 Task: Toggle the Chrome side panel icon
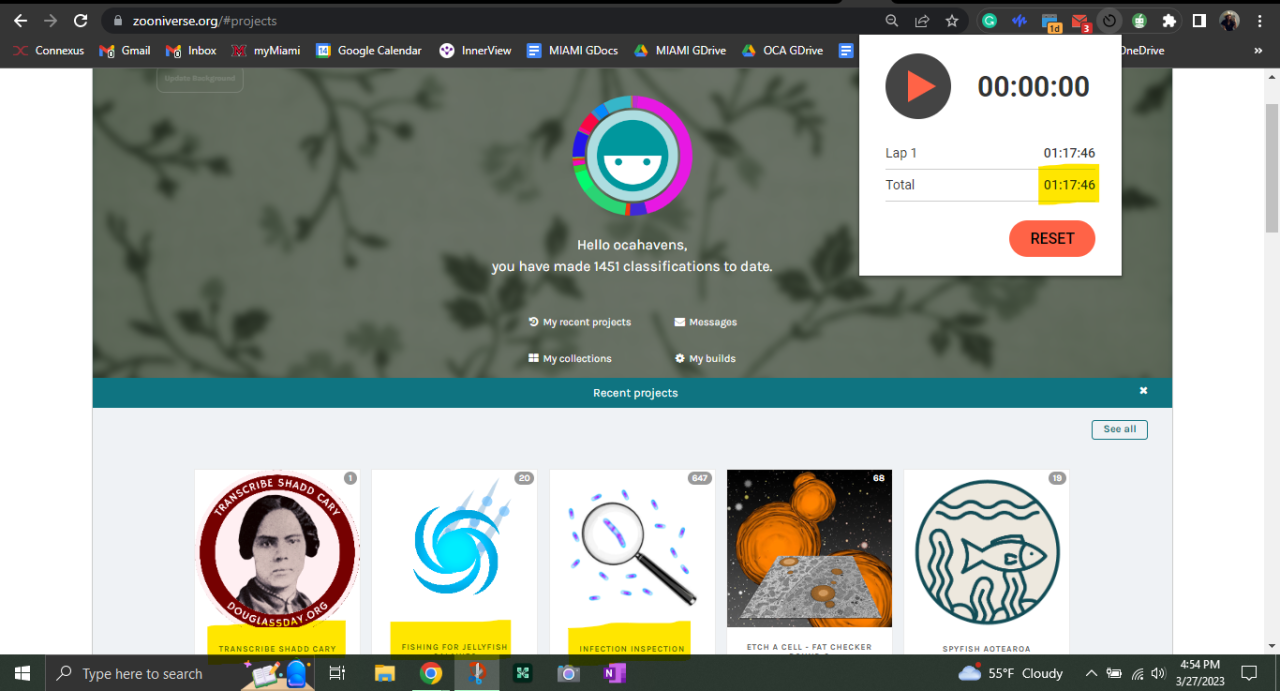pos(1199,20)
